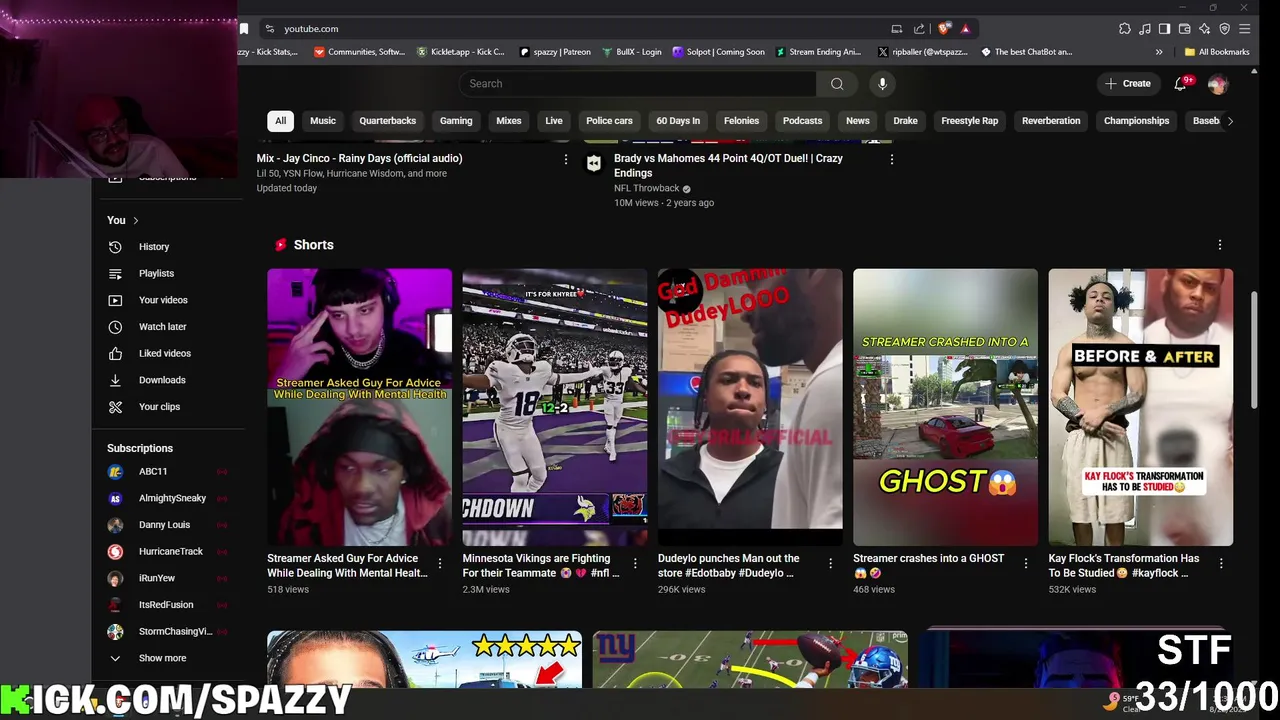The width and height of the screenshot is (1280, 720).
Task: Select the All filter chip
Action: click(280, 121)
